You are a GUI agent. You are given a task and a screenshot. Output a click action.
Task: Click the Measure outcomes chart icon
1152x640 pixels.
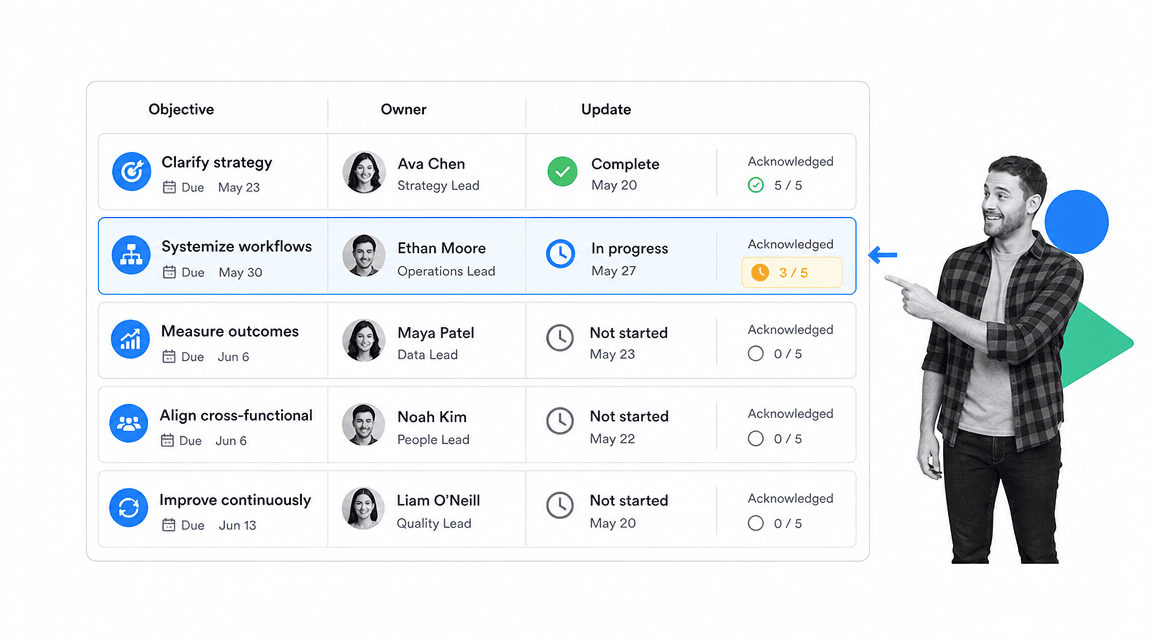click(x=130, y=339)
